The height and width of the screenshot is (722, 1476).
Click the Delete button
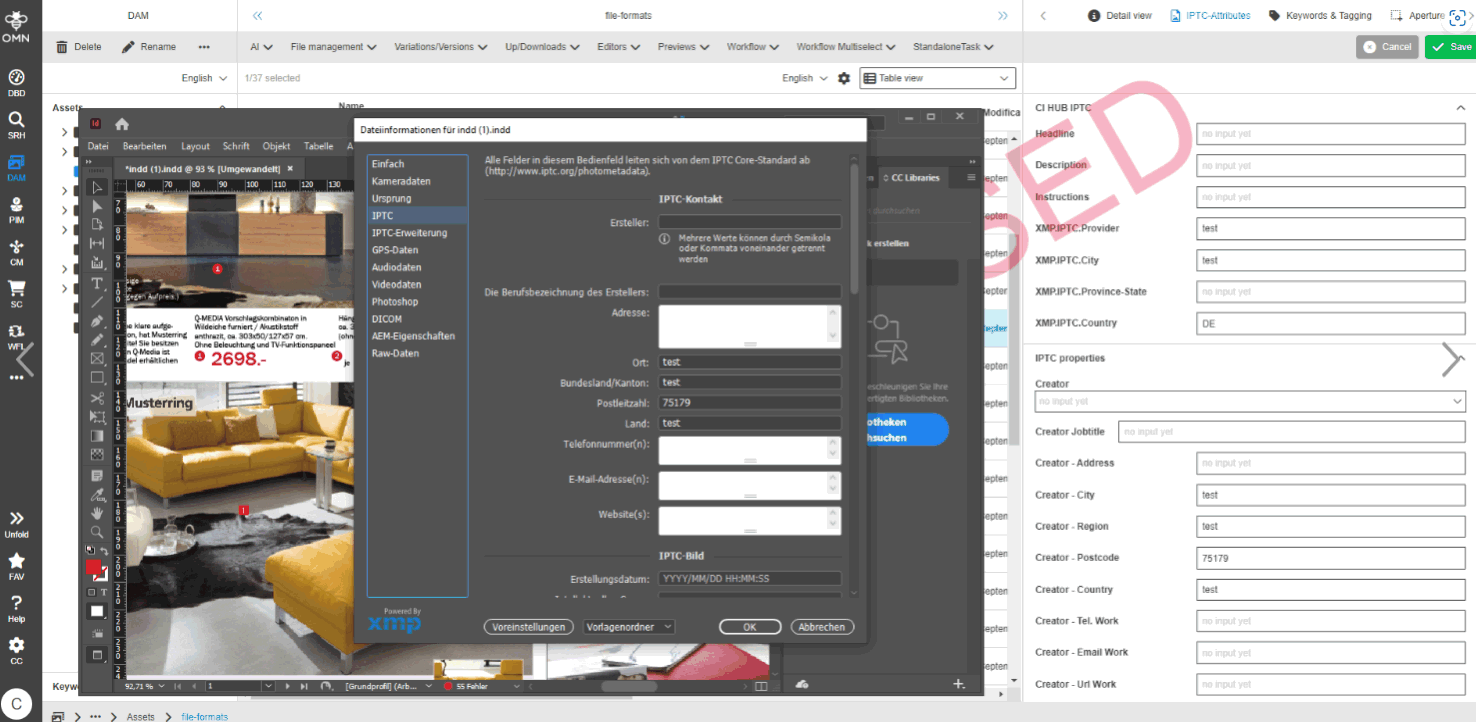pyautogui.click(x=79, y=47)
